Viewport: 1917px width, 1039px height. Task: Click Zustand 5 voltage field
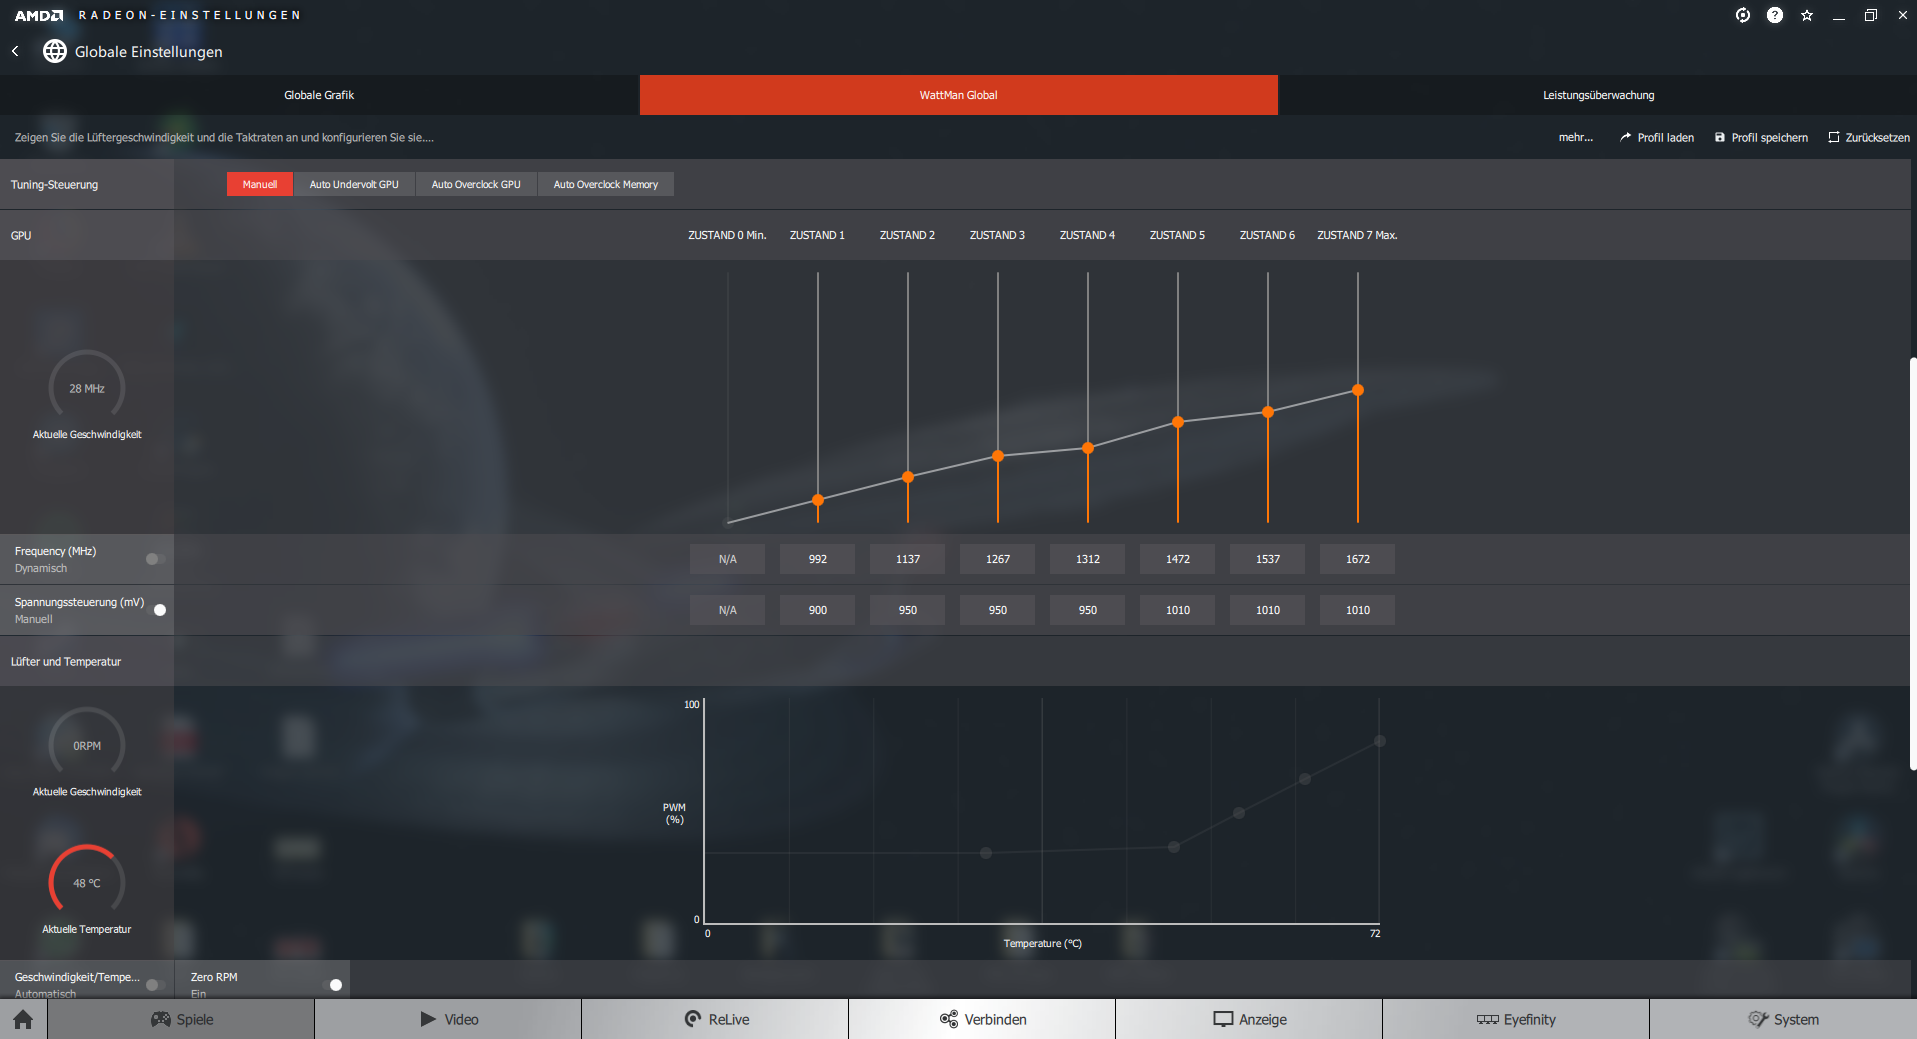1178,610
